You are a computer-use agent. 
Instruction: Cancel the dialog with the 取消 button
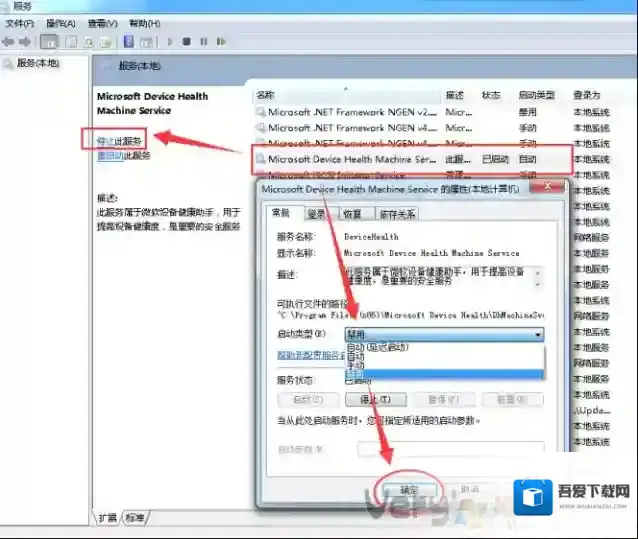pyautogui.click(x=470, y=490)
